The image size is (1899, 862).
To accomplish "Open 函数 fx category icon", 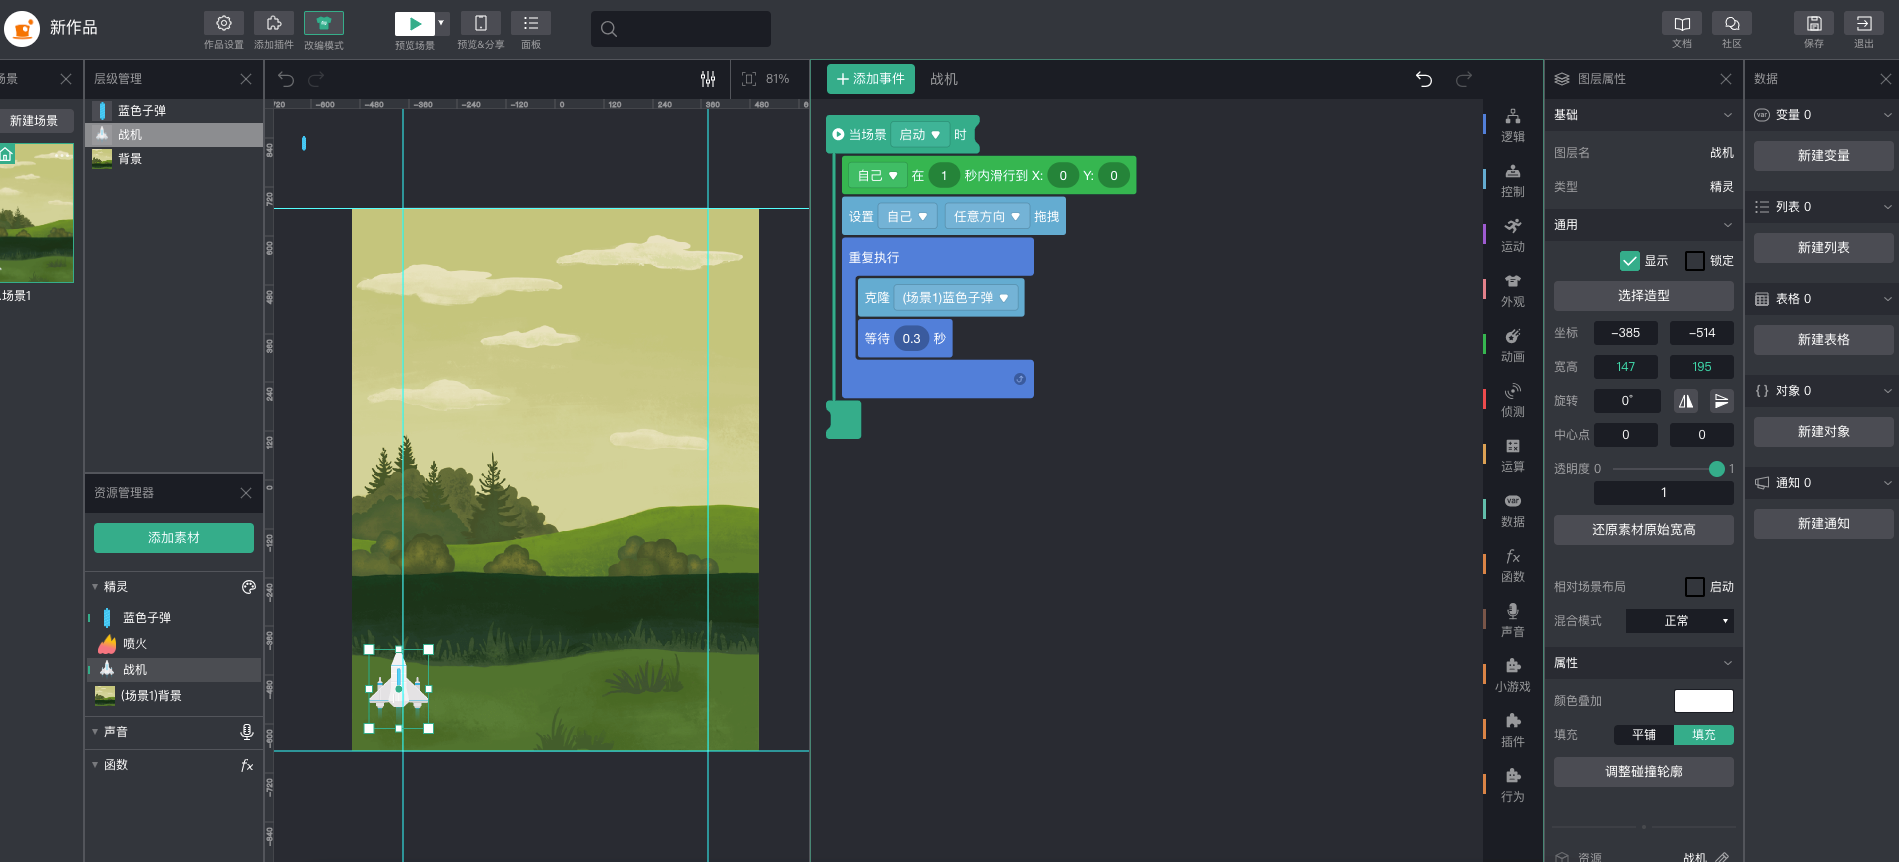I will 1513,556.
